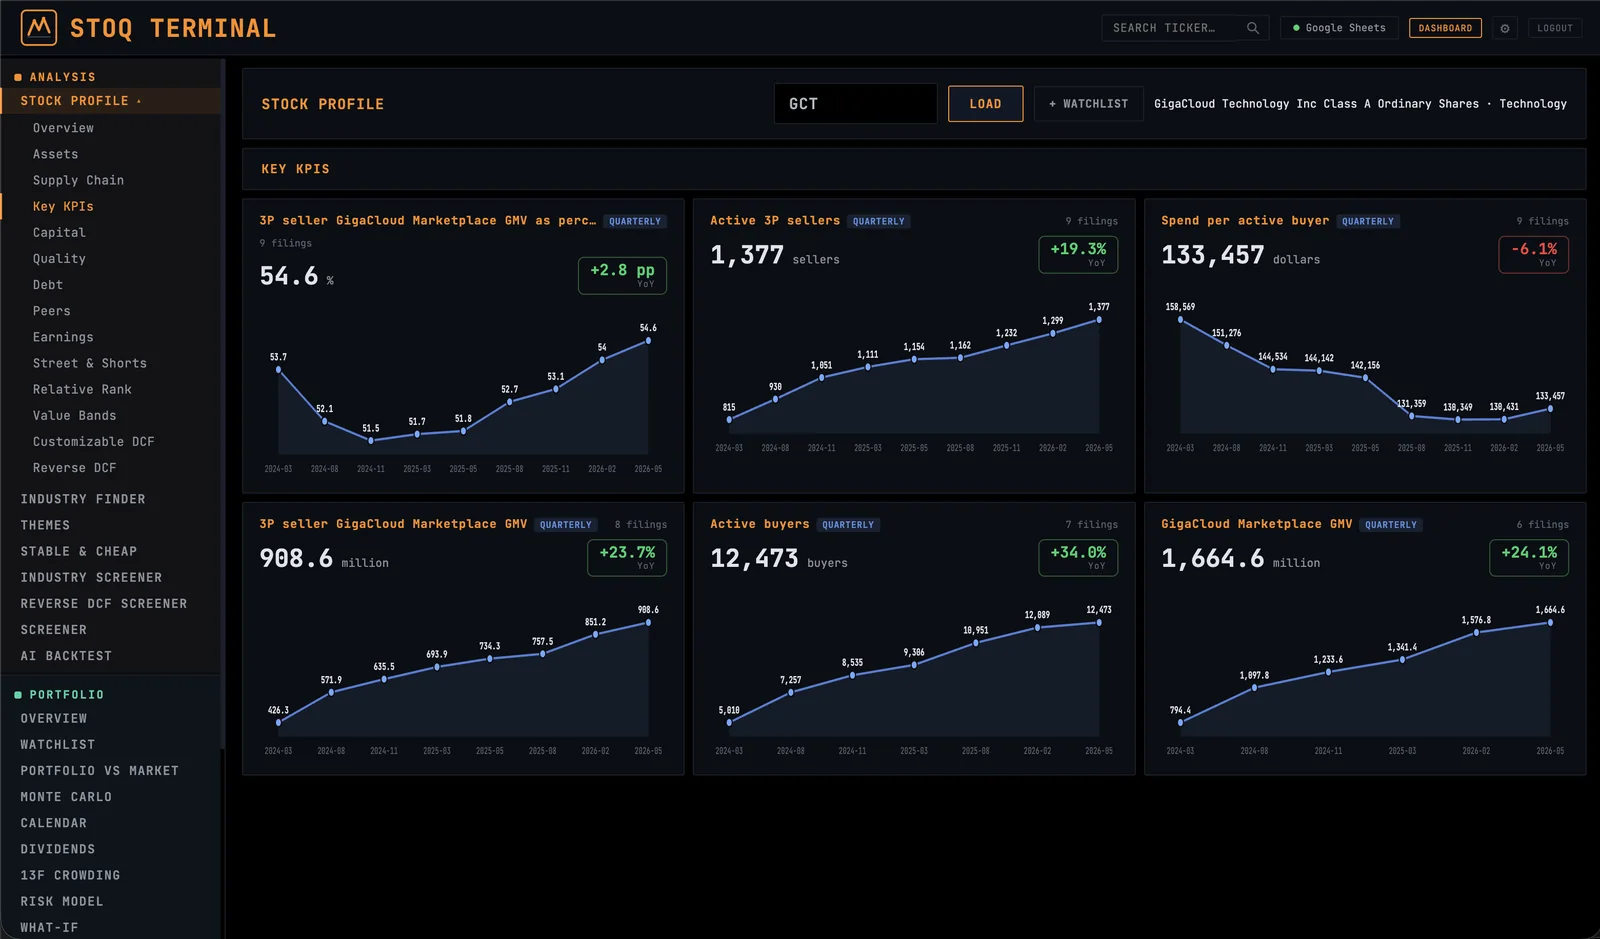Open the Earnings sidebar item
This screenshot has height=939, width=1600.
63,337
